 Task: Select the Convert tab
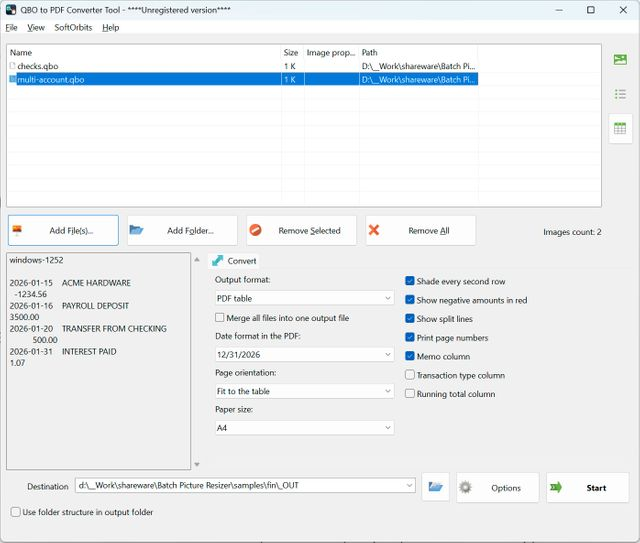[234, 261]
